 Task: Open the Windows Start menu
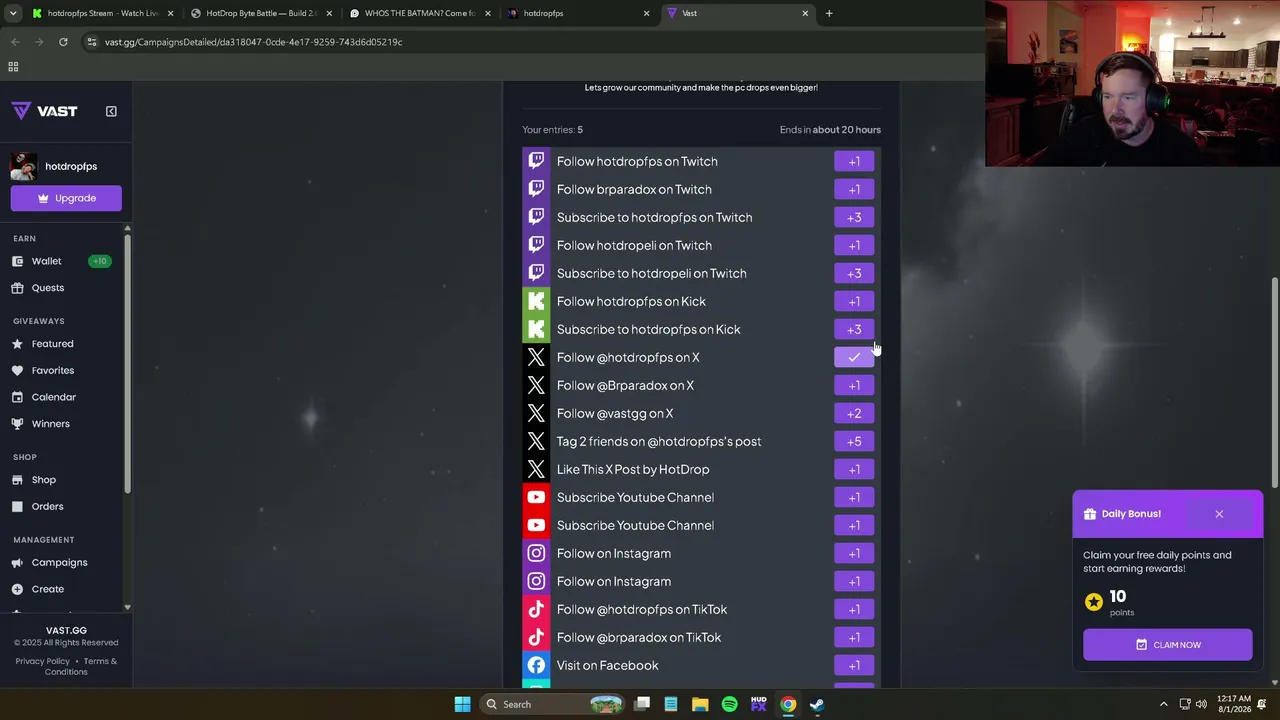click(462, 704)
